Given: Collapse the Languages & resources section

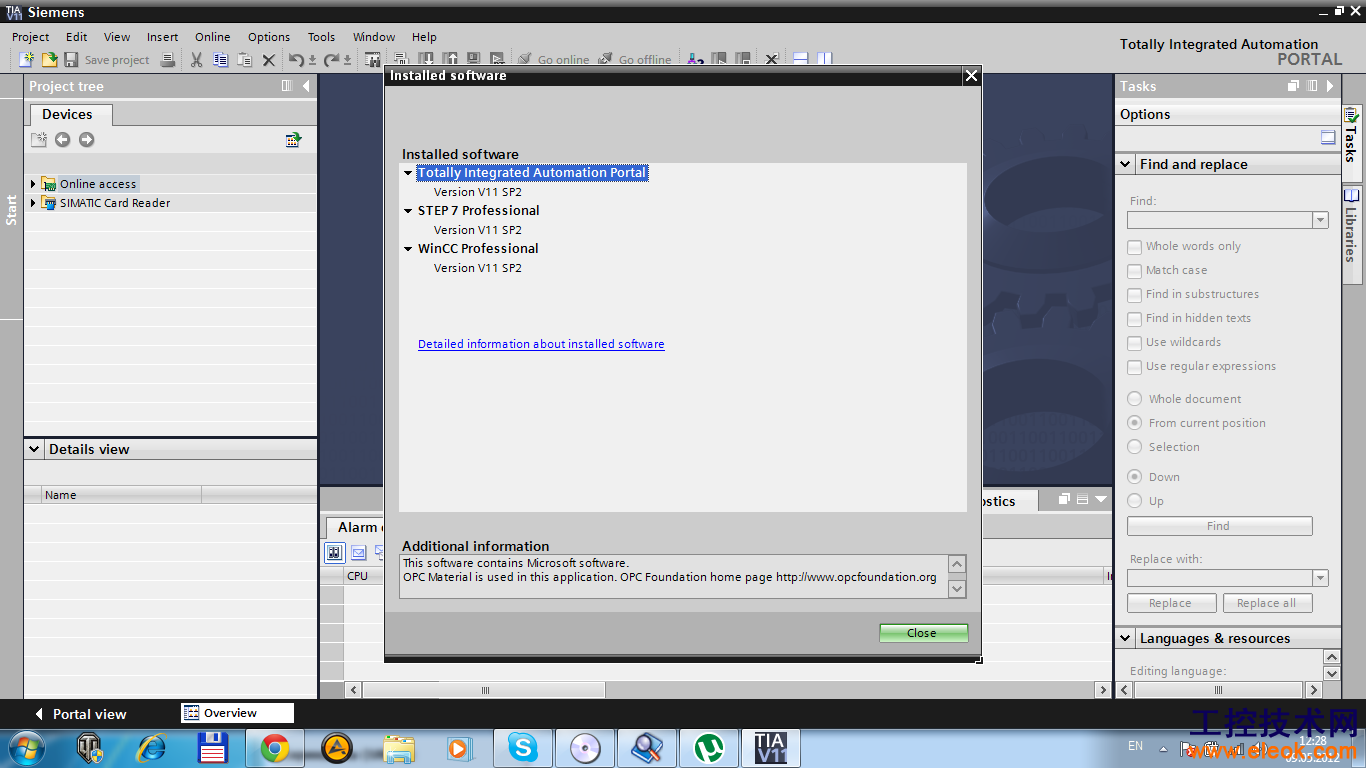Looking at the screenshot, I should 1126,639.
